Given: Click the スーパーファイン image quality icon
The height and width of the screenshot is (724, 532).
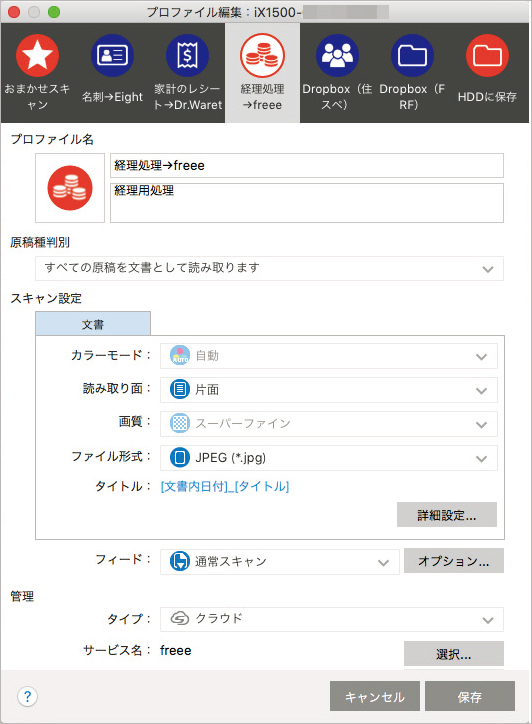Looking at the screenshot, I should pyautogui.click(x=180, y=423).
